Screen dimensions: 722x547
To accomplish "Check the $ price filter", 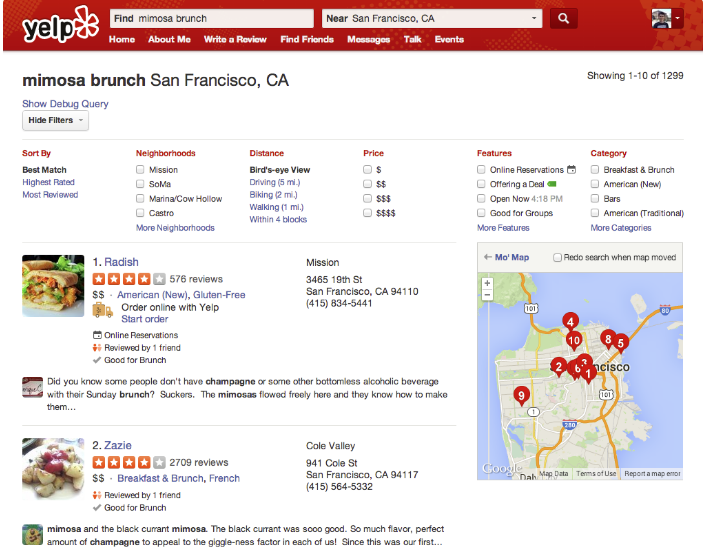I will [367, 169].
